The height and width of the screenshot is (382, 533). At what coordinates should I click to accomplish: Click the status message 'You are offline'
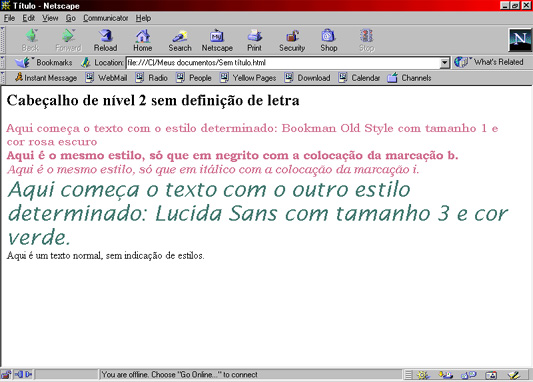pyautogui.click(x=179, y=375)
